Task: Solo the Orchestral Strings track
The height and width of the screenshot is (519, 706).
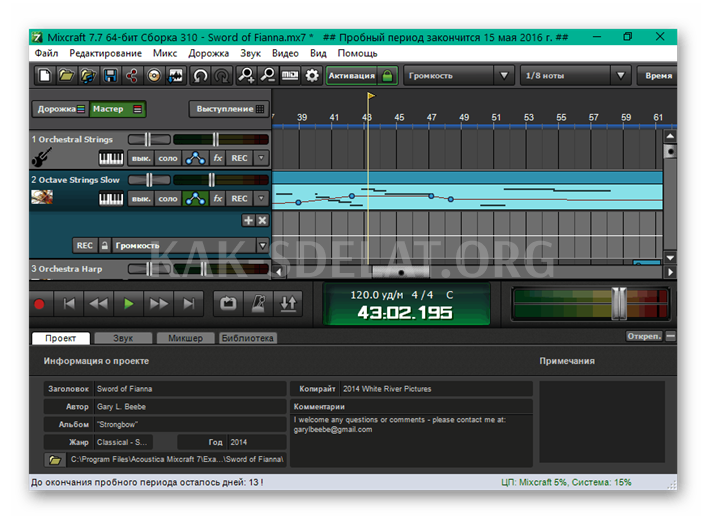Action: tap(168, 158)
